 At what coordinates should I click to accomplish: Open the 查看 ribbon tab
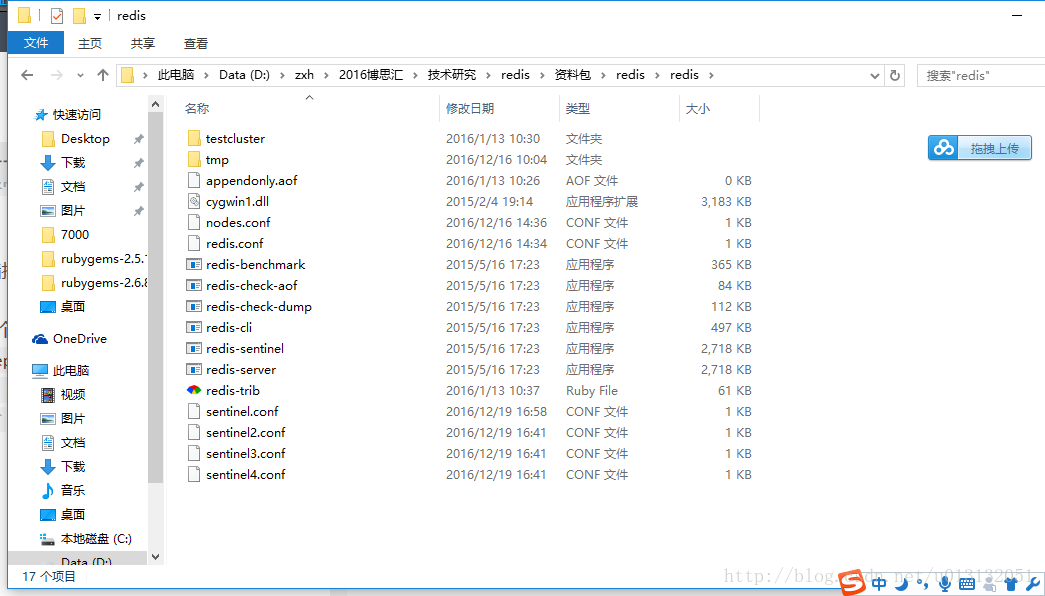[x=196, y=43]
